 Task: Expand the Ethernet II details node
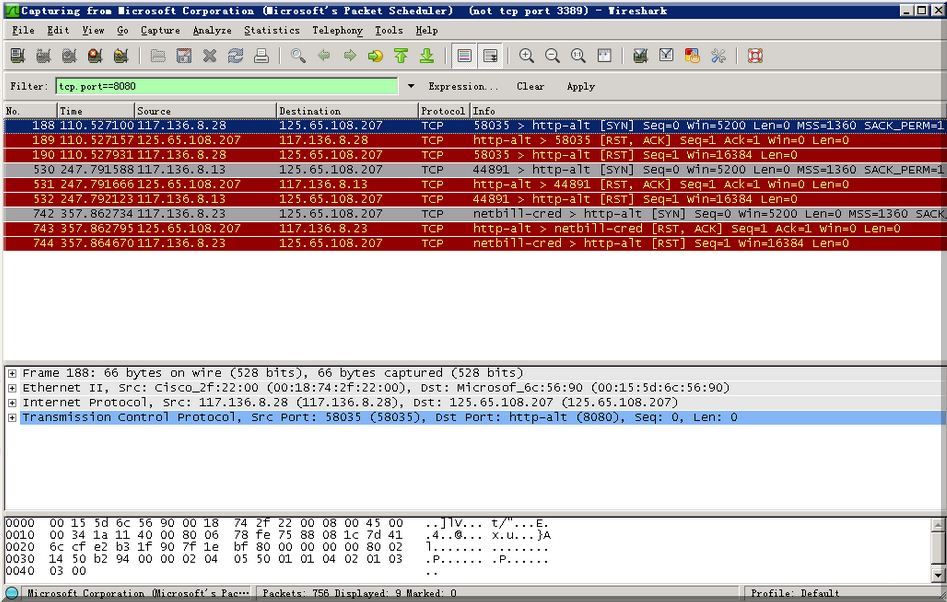point(12,388)
